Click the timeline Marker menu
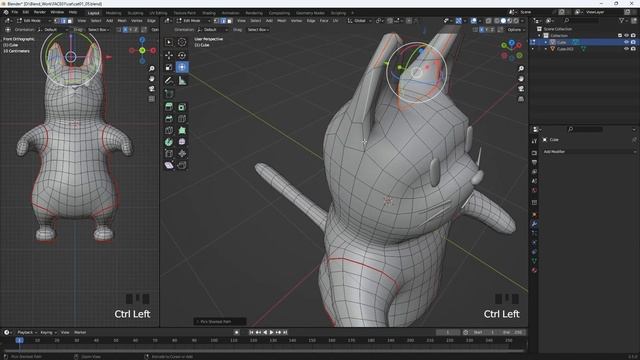 80,332
